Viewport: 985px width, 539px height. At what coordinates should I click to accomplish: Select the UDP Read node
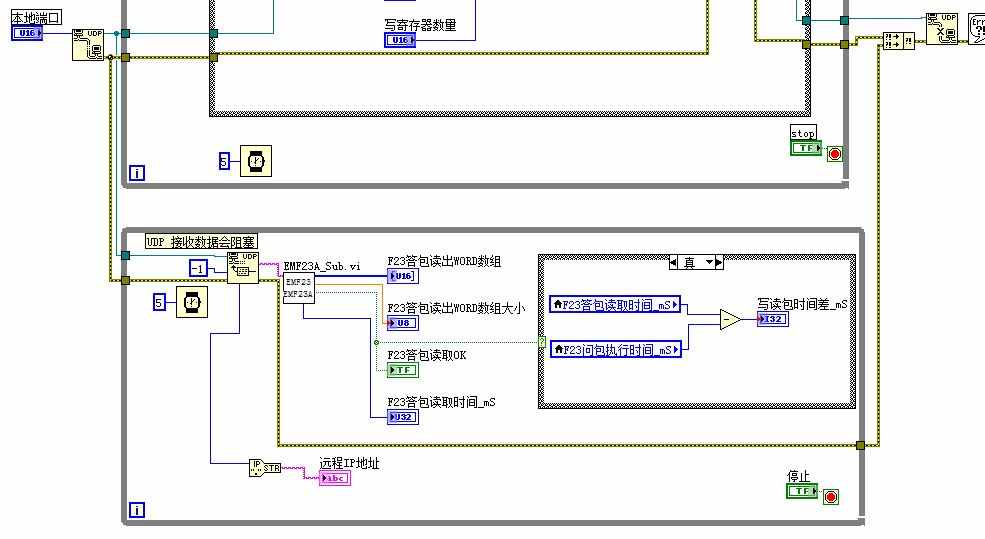click(242, 268)
